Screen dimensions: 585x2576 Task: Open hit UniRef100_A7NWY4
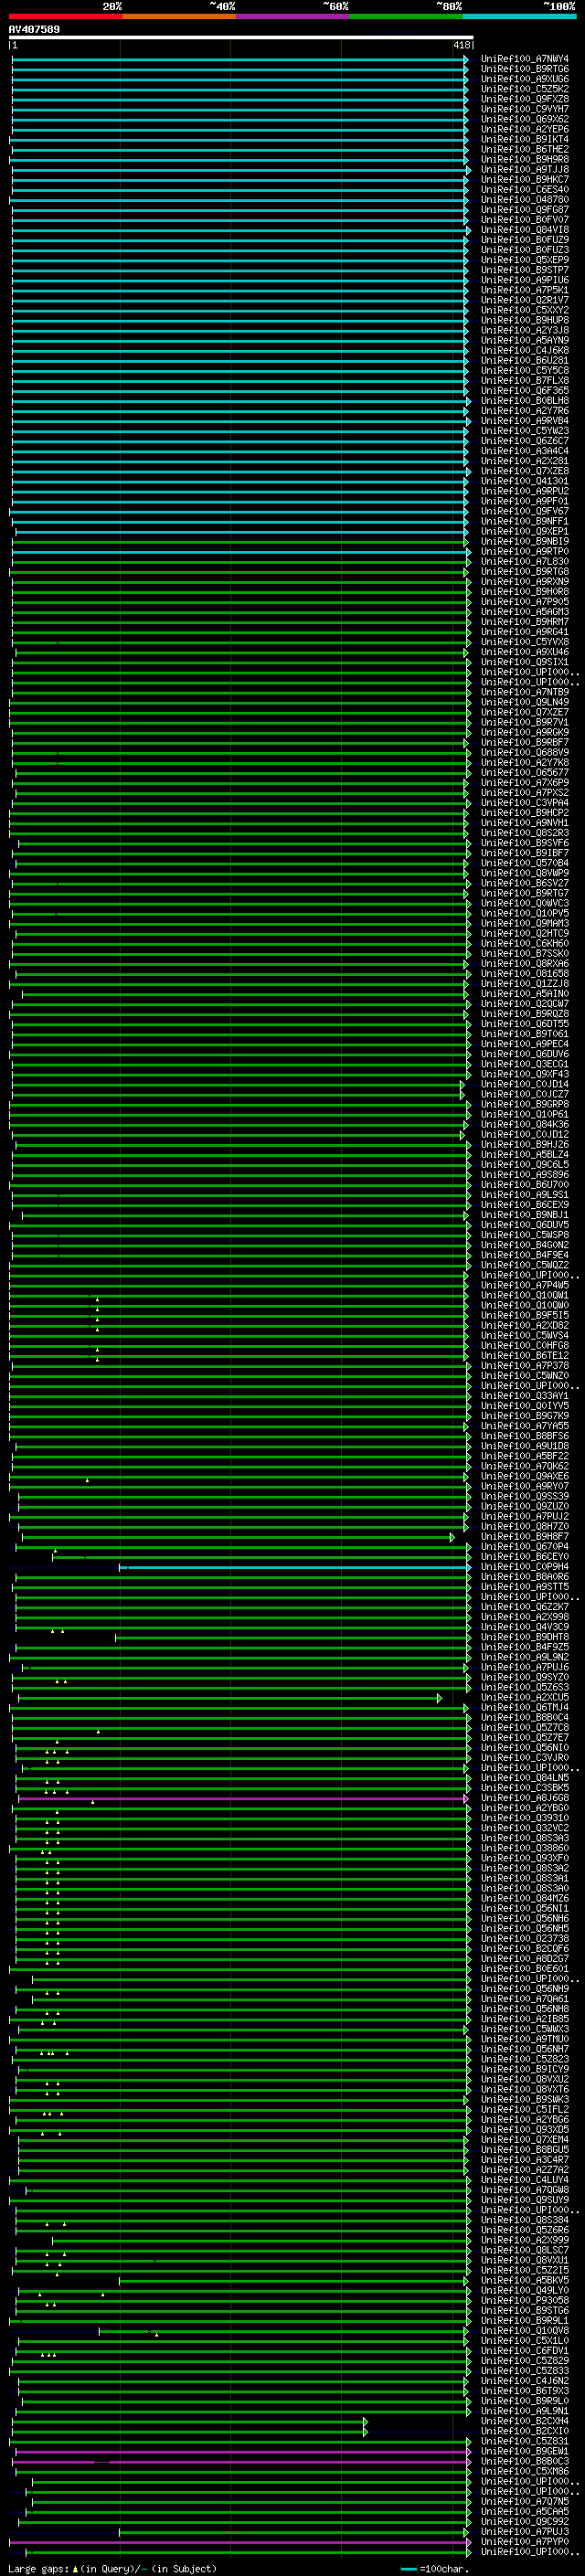click(525, 59)
